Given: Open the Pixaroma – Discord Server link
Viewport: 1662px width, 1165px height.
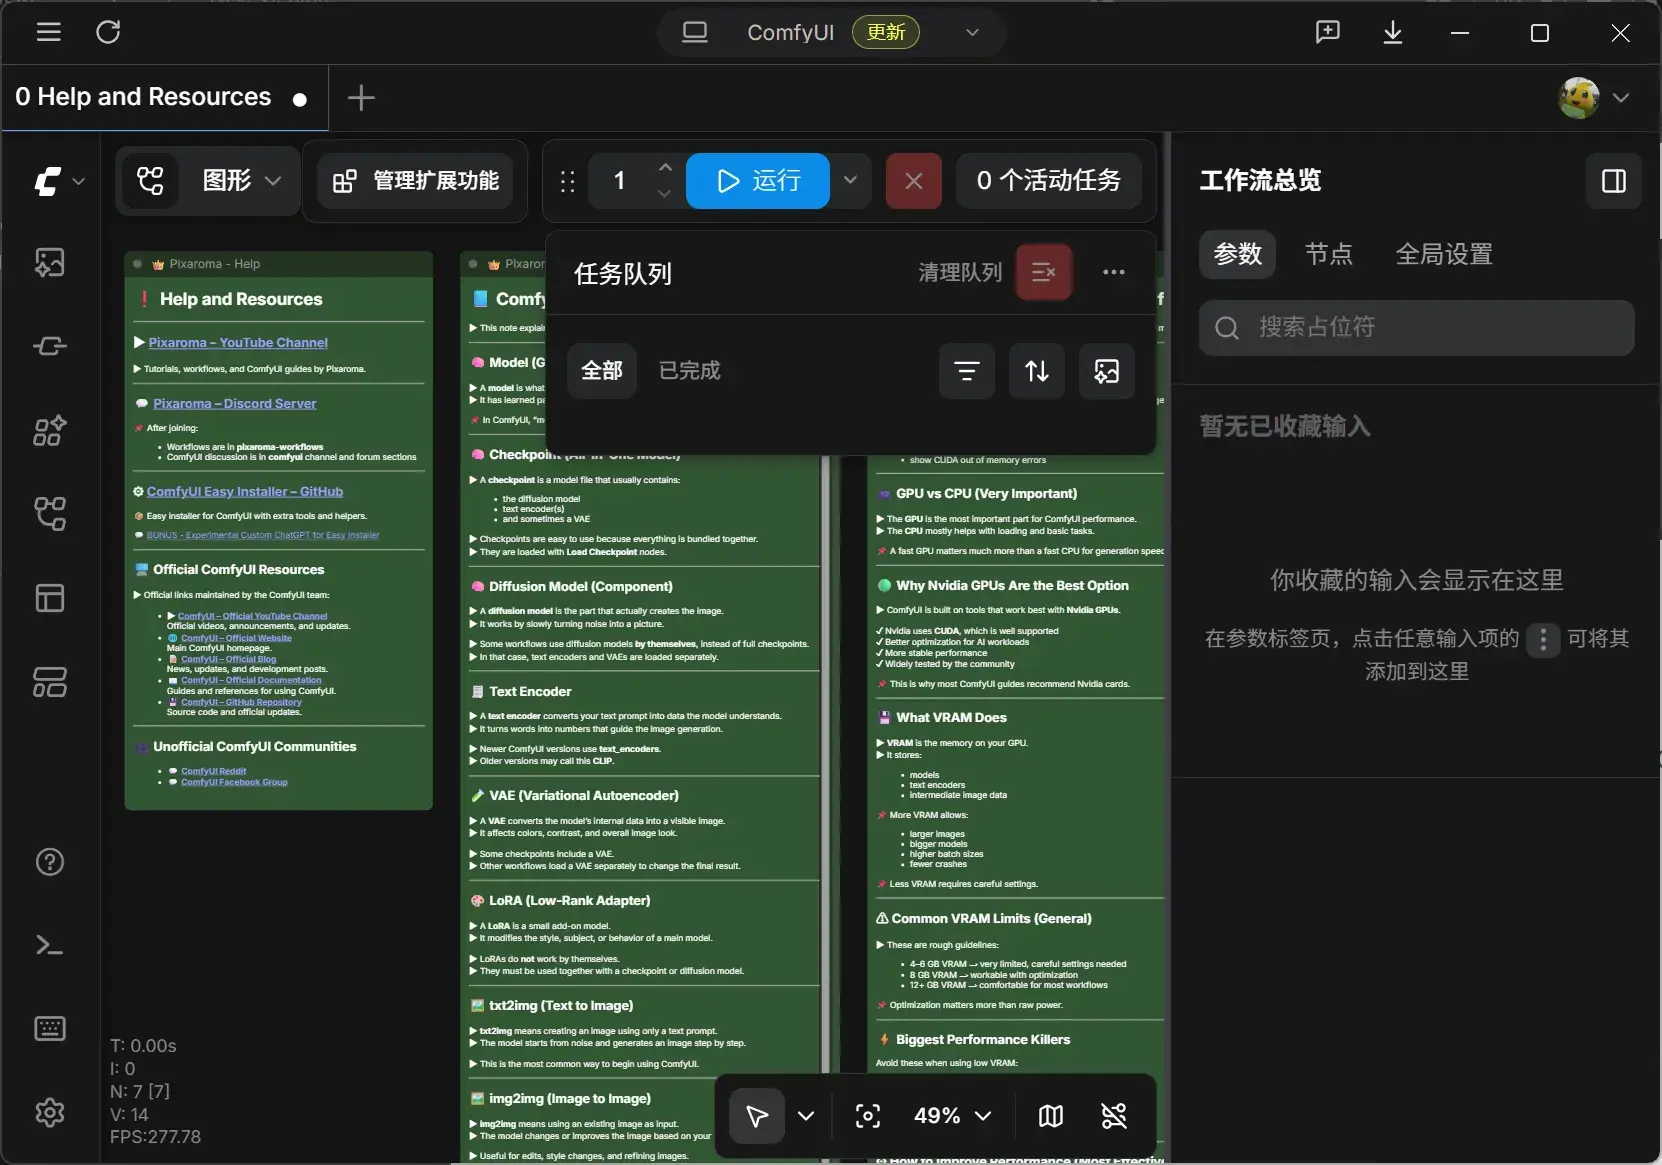Looking at the screenshot, I should click(235, 403).
